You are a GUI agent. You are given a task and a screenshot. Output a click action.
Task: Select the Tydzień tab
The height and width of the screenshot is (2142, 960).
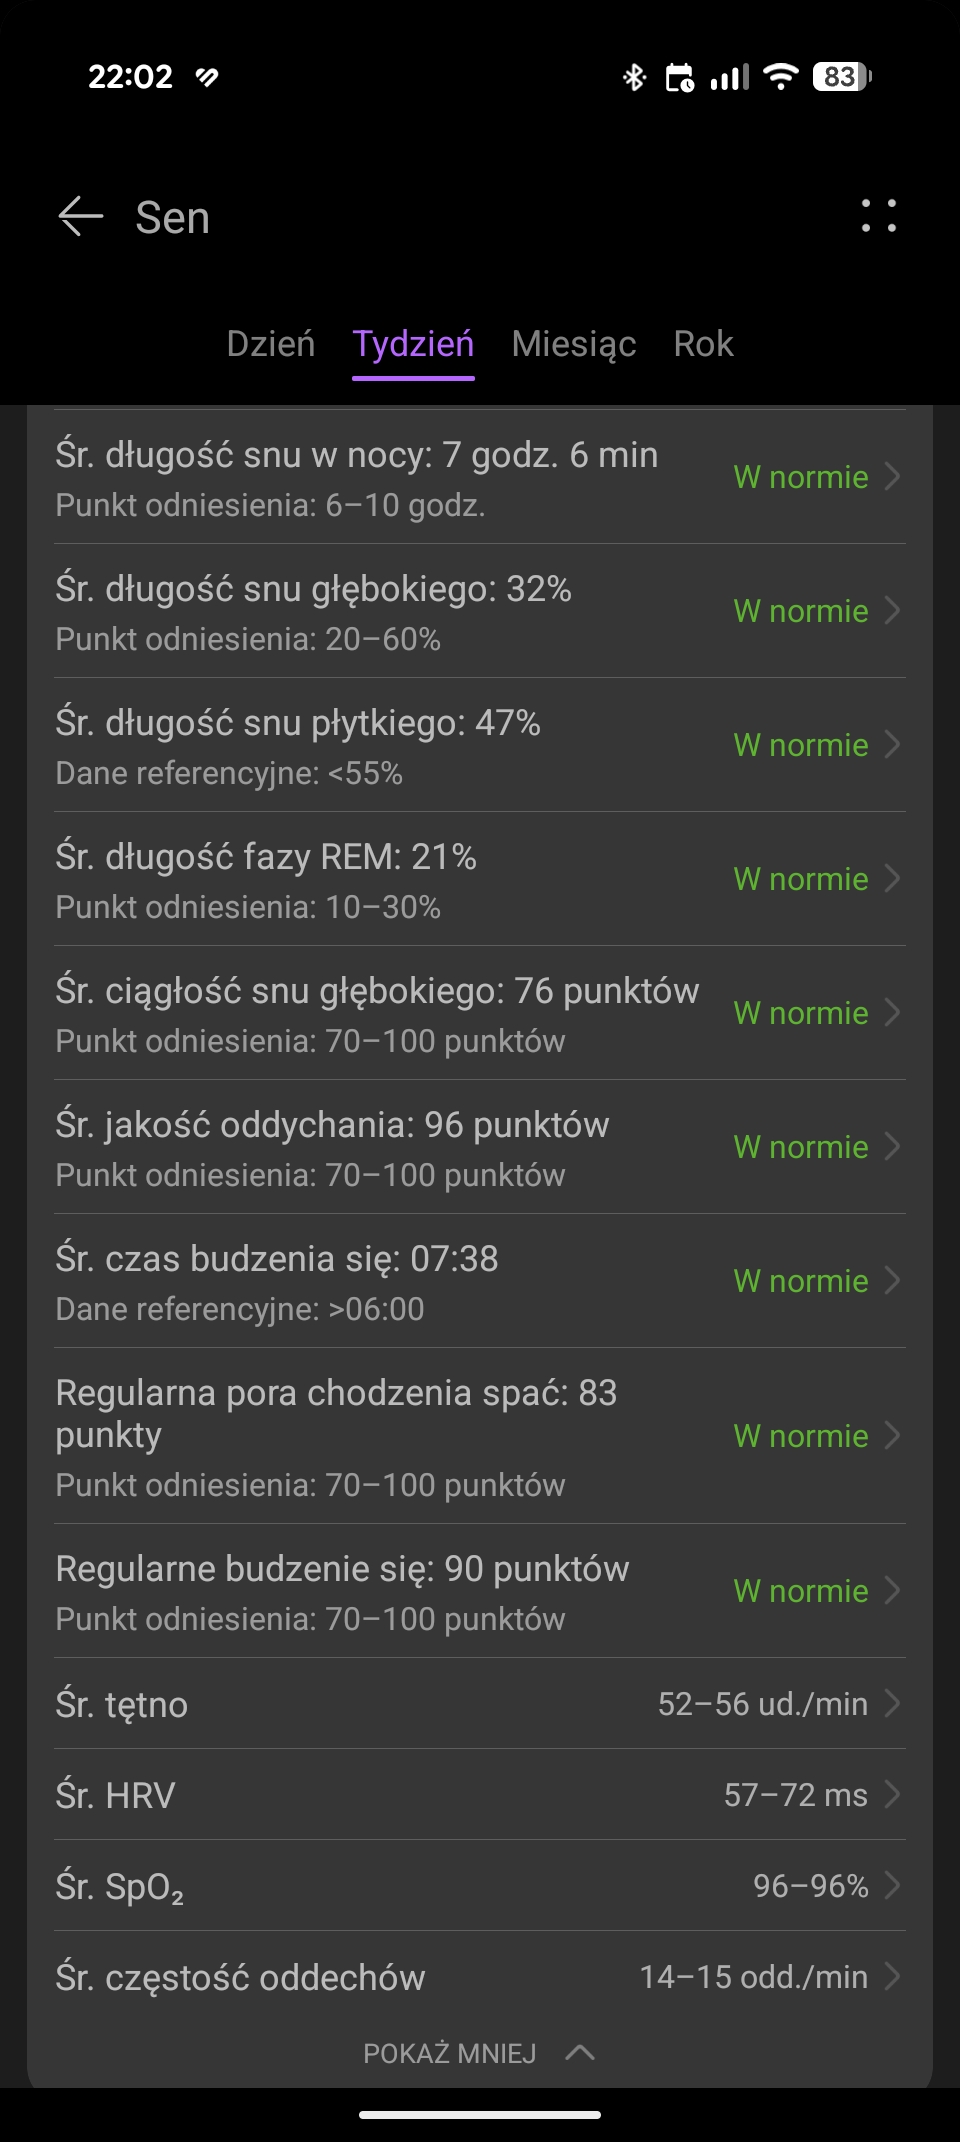(413, 344)
